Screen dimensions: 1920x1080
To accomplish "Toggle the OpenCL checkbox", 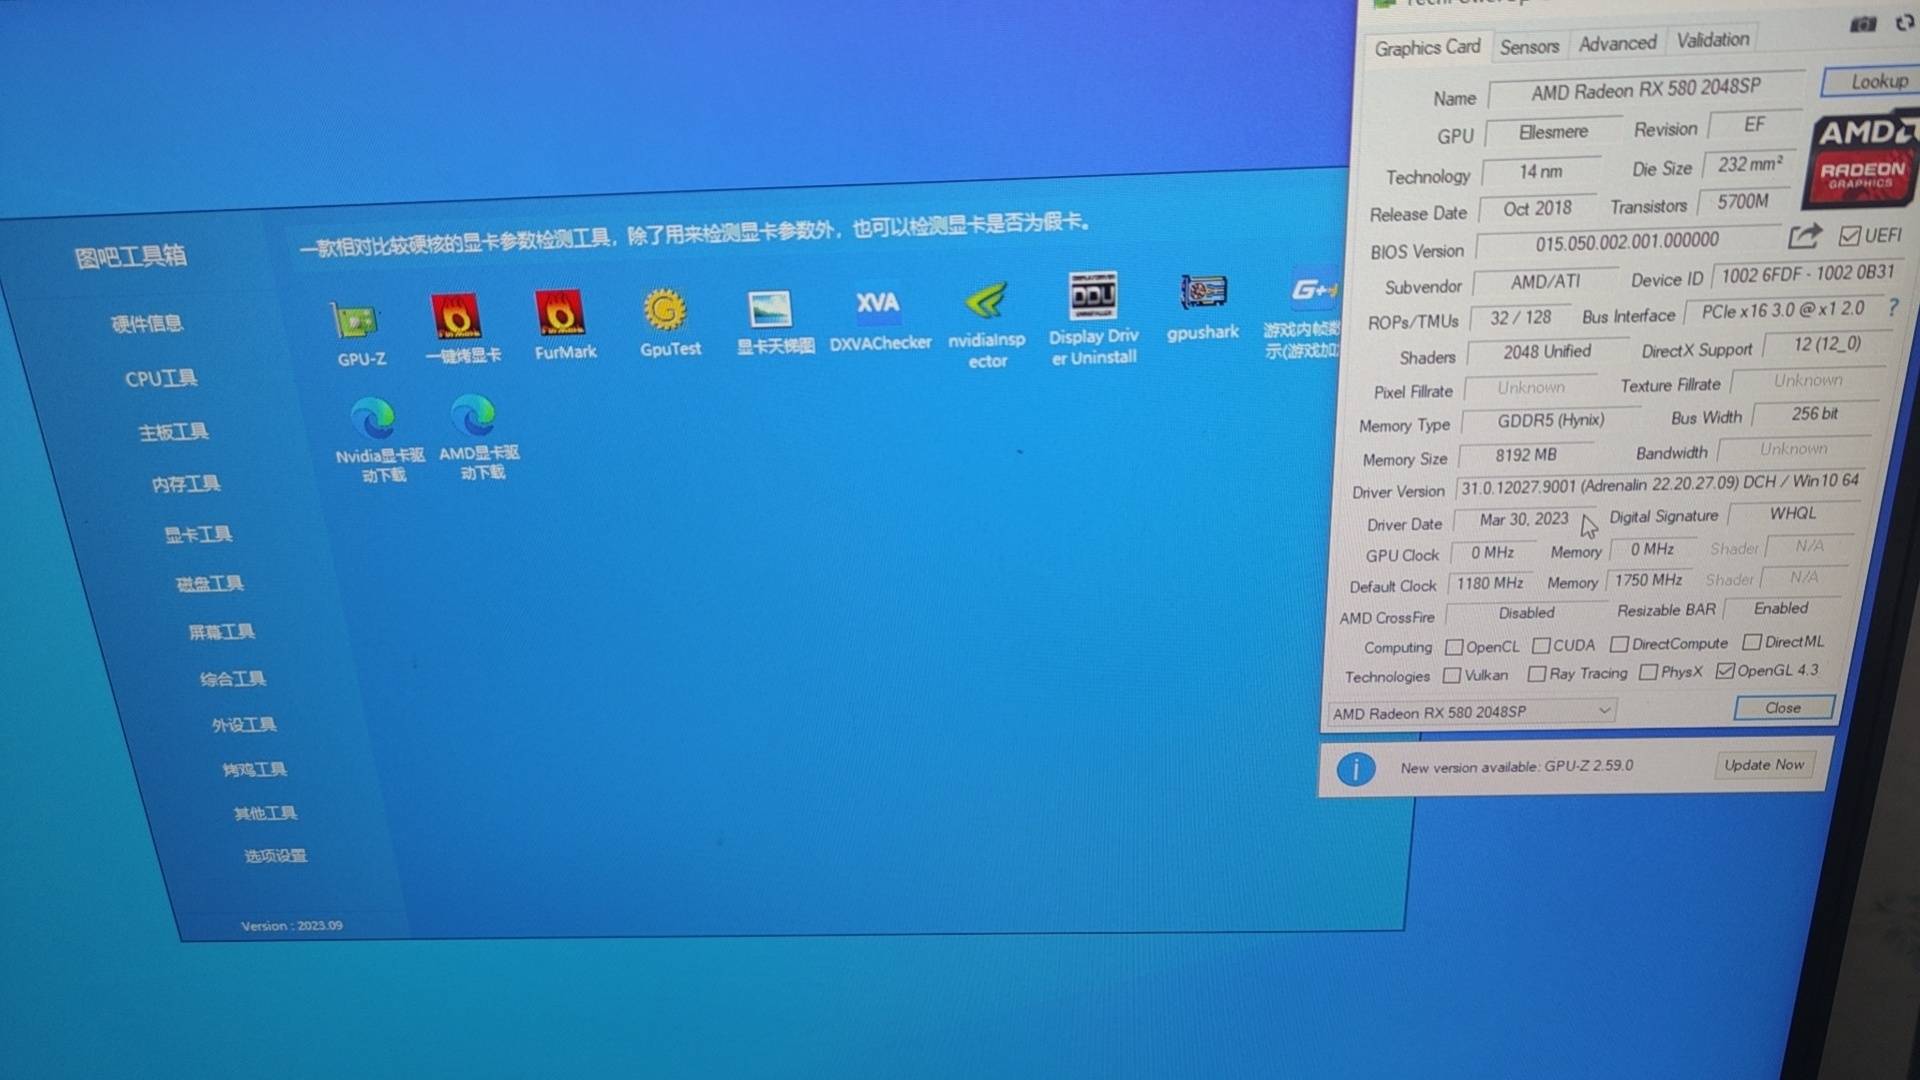I will pyautogui.click(x=1455, y=647).
